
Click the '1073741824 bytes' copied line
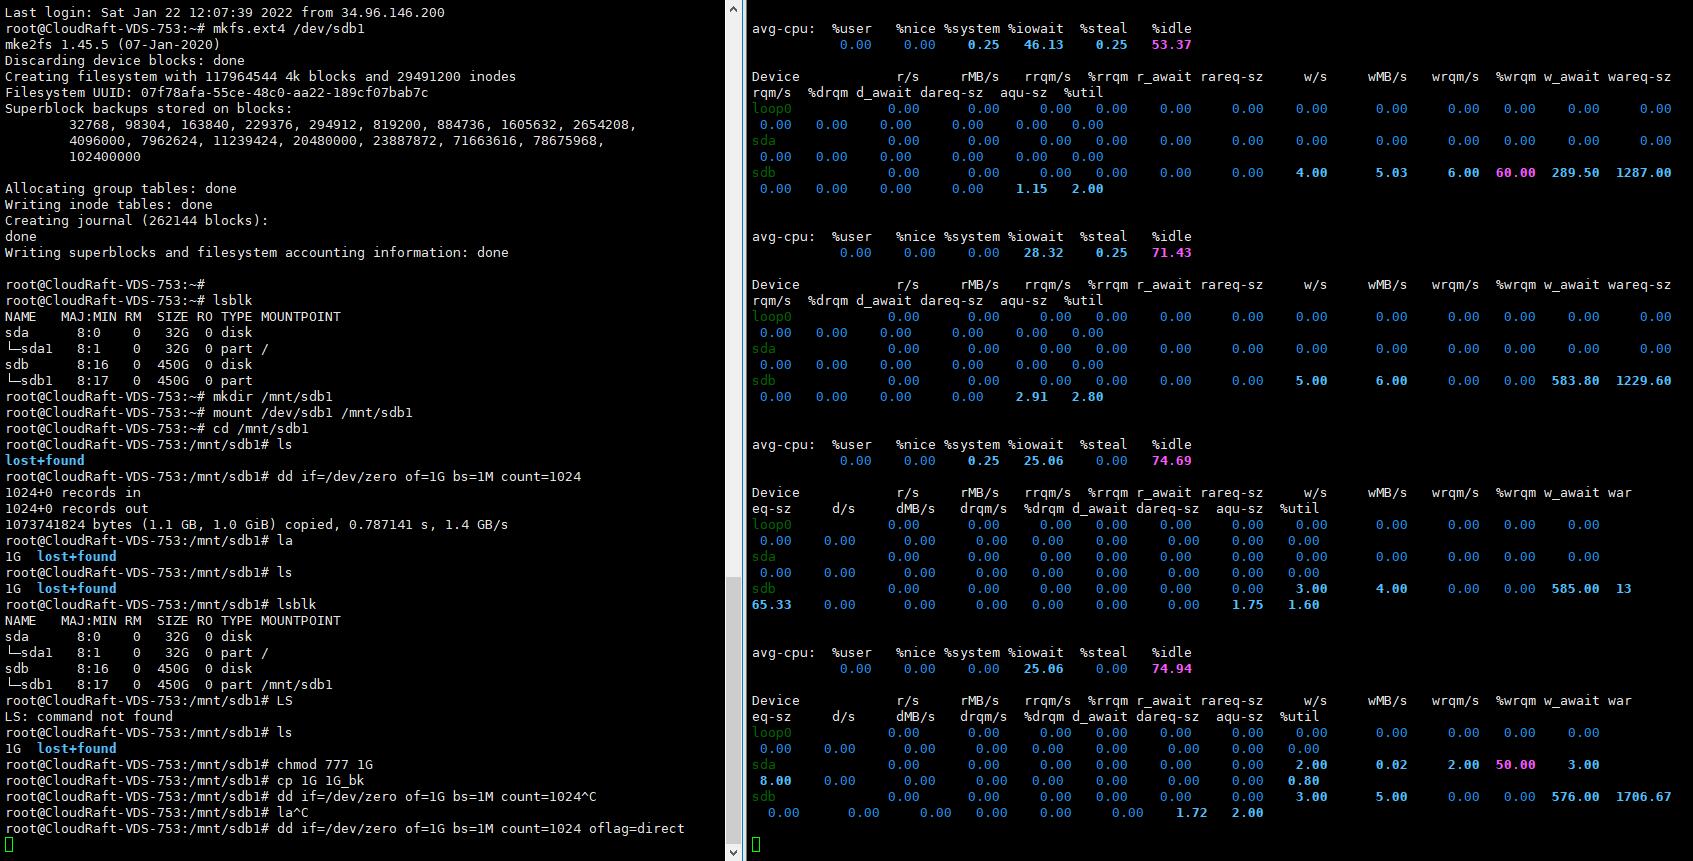point(257,525)
